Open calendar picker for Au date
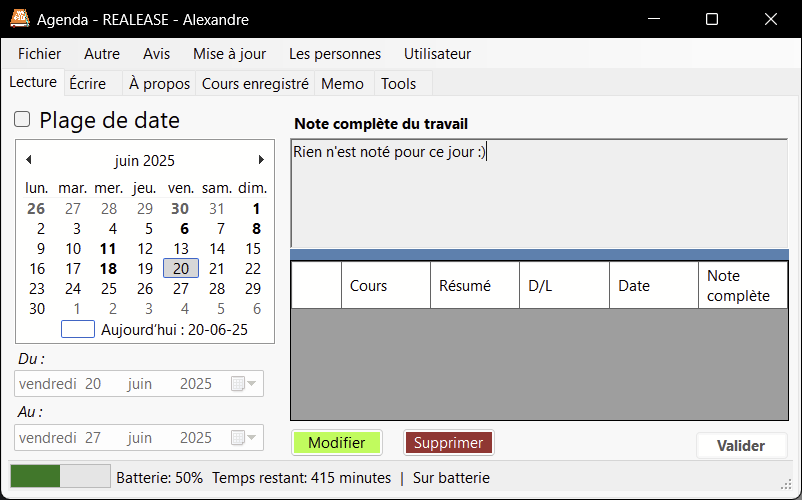802x500 pixels. click(x=243, y=438)
